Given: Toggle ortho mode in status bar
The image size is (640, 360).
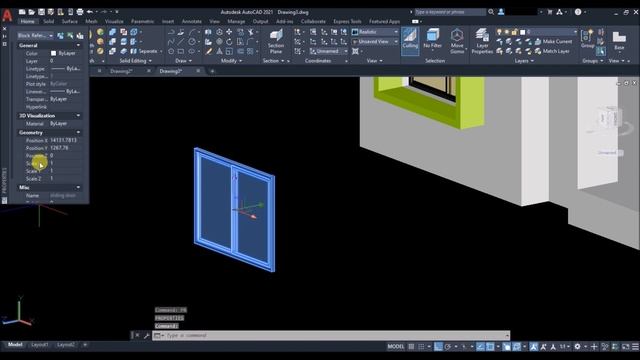Looking at the screenshot, I should (438, 347).
